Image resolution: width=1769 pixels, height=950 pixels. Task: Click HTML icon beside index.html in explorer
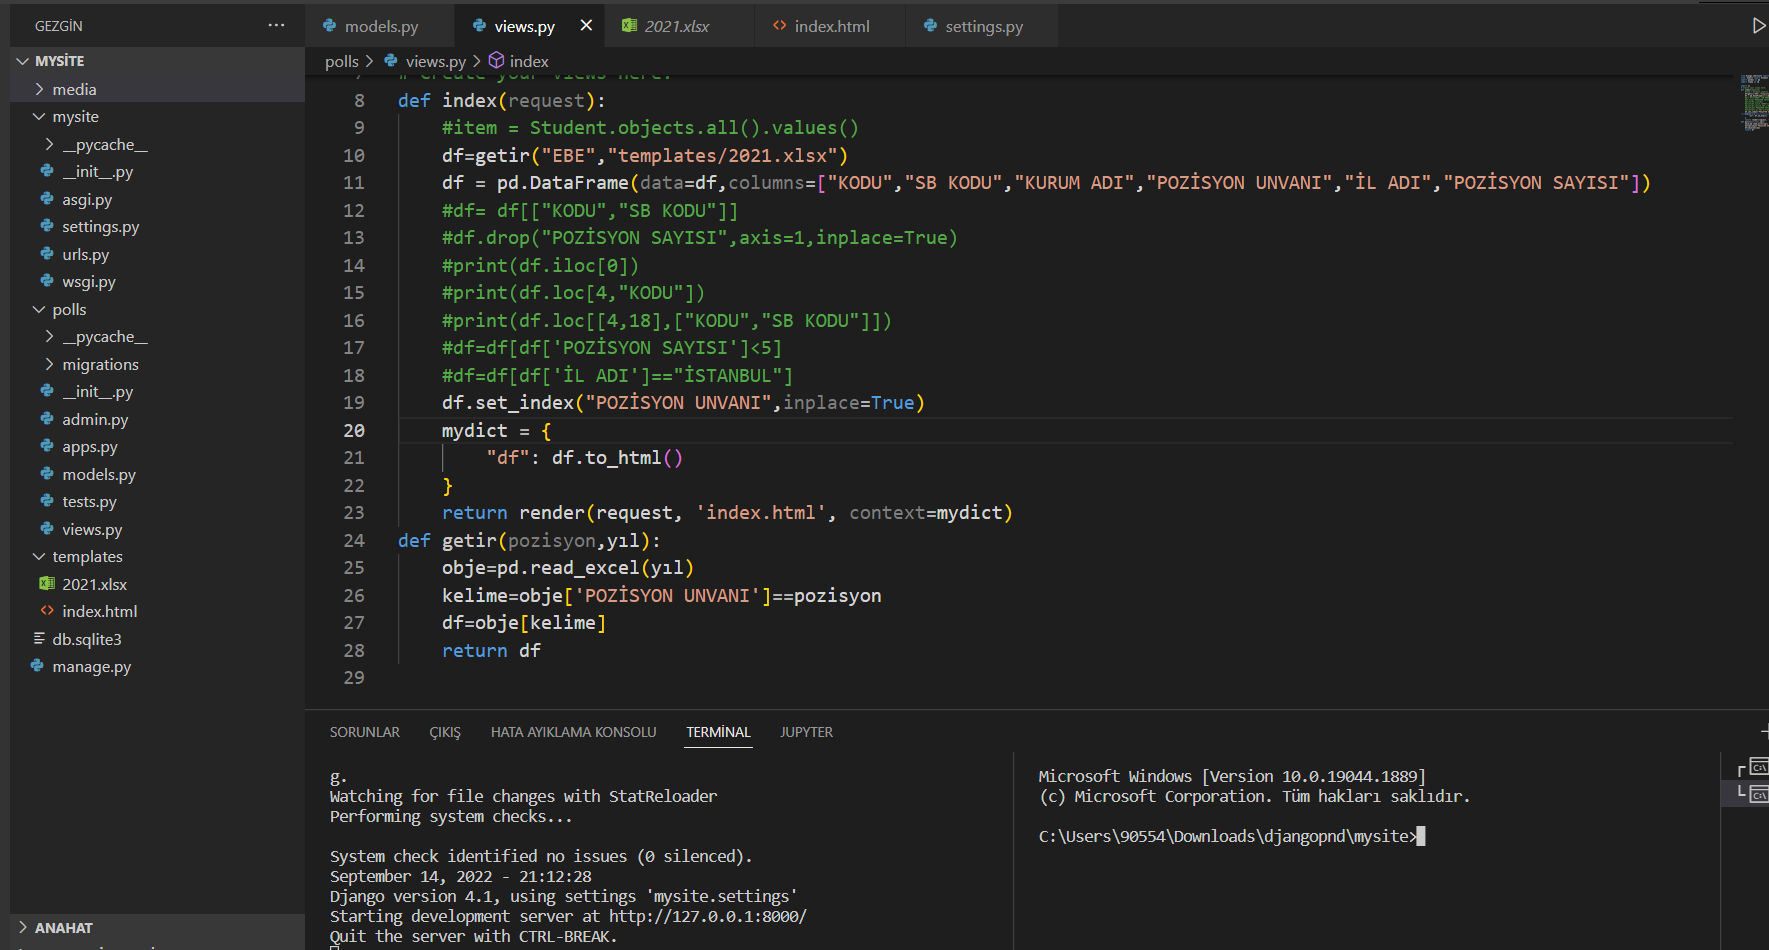[x=47, y=611]
